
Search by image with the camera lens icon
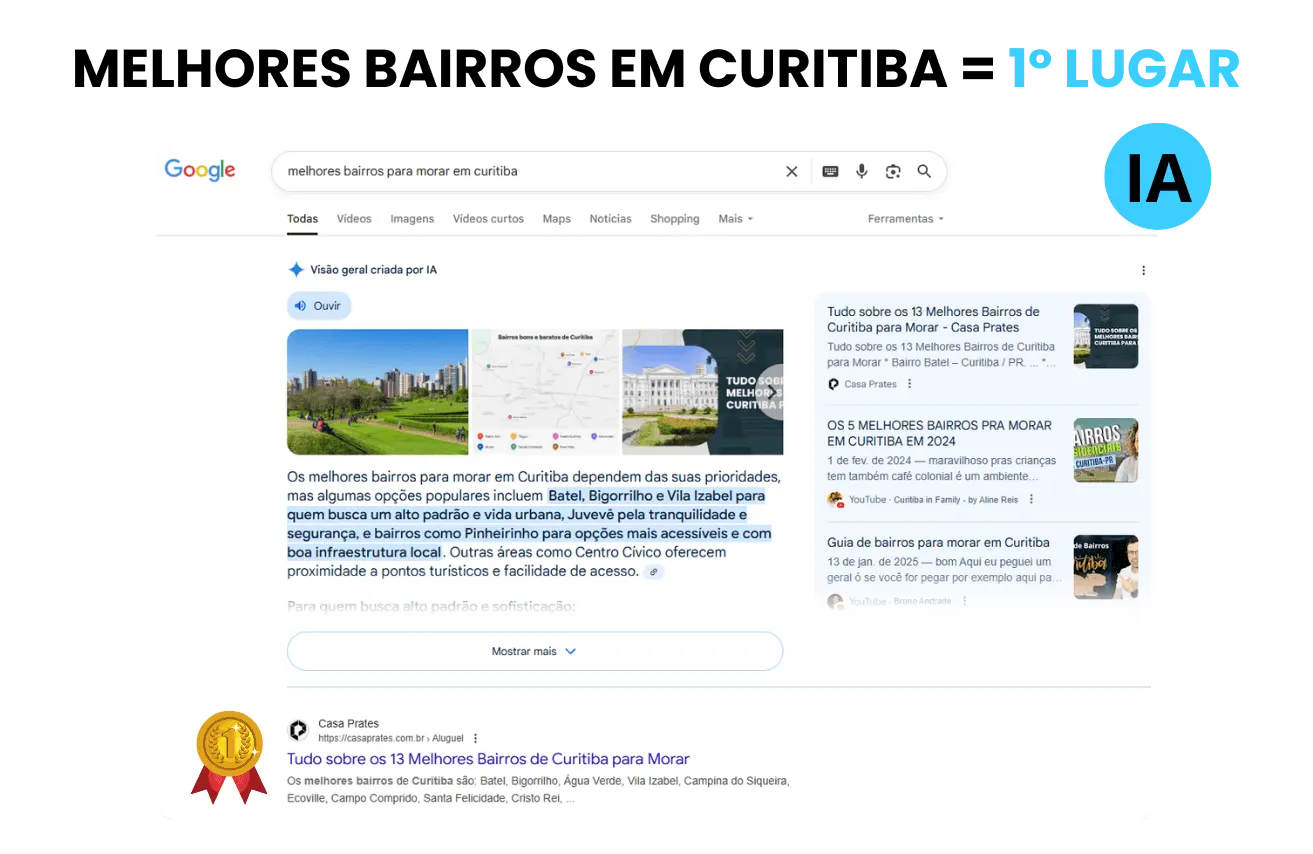[x=893, y=171]
